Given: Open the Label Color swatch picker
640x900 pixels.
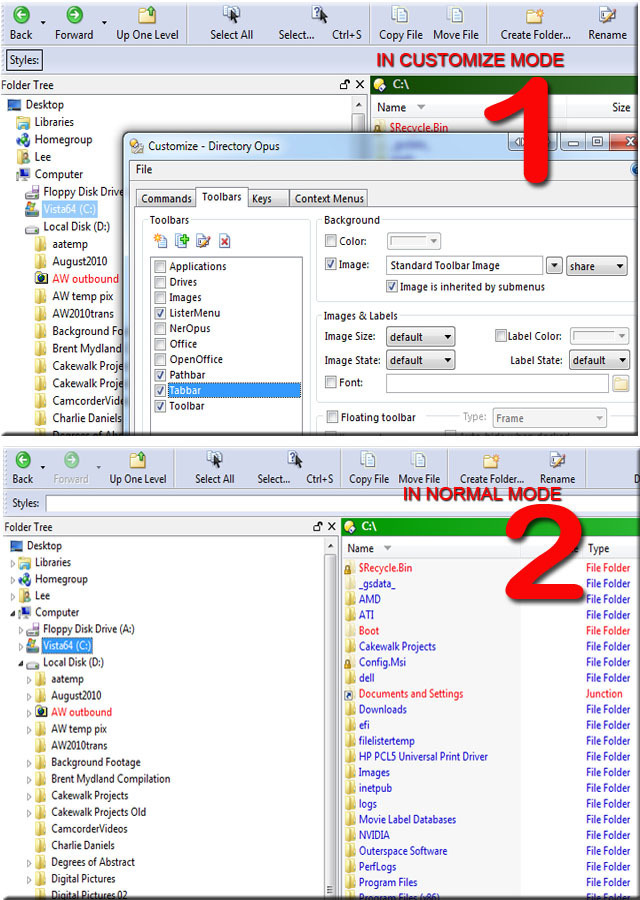Looking at the screenshot, I should (x=600, y=336).
